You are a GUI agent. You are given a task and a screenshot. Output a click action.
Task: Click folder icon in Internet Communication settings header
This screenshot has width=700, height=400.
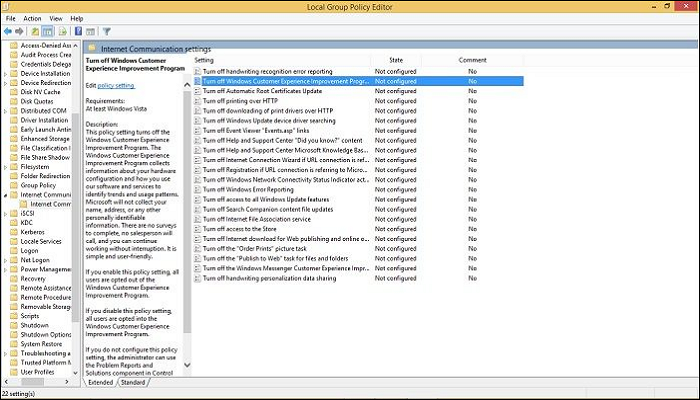92,48
